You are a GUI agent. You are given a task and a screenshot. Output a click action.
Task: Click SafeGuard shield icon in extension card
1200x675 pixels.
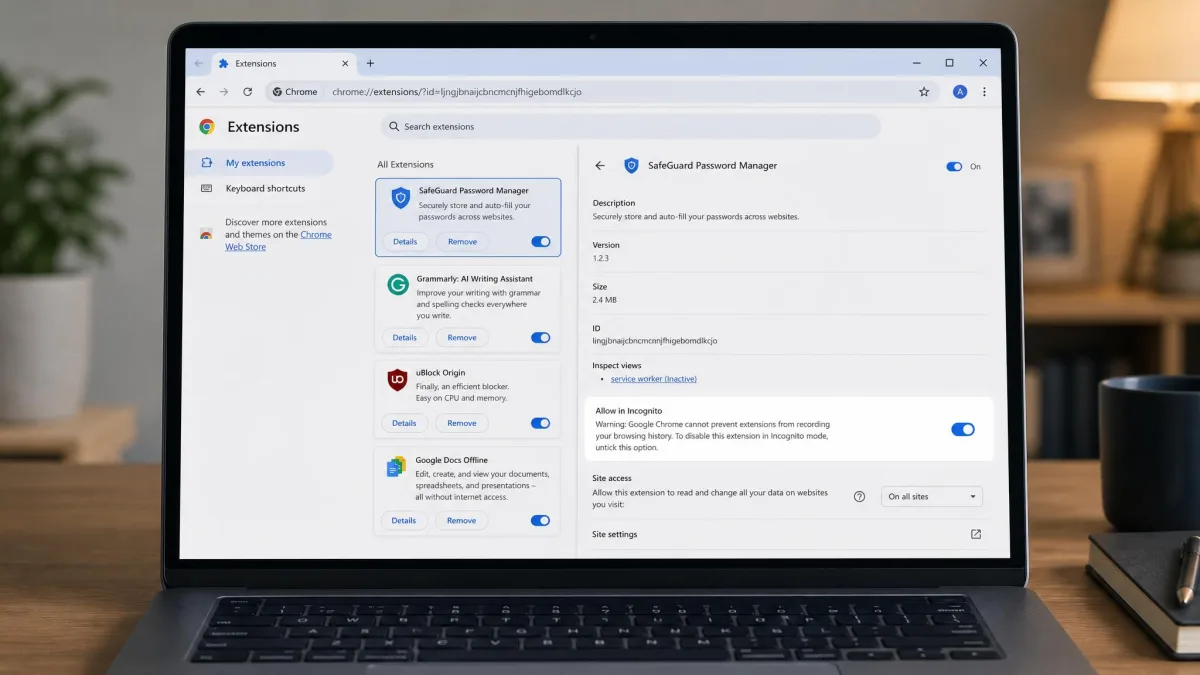point(400,198)
